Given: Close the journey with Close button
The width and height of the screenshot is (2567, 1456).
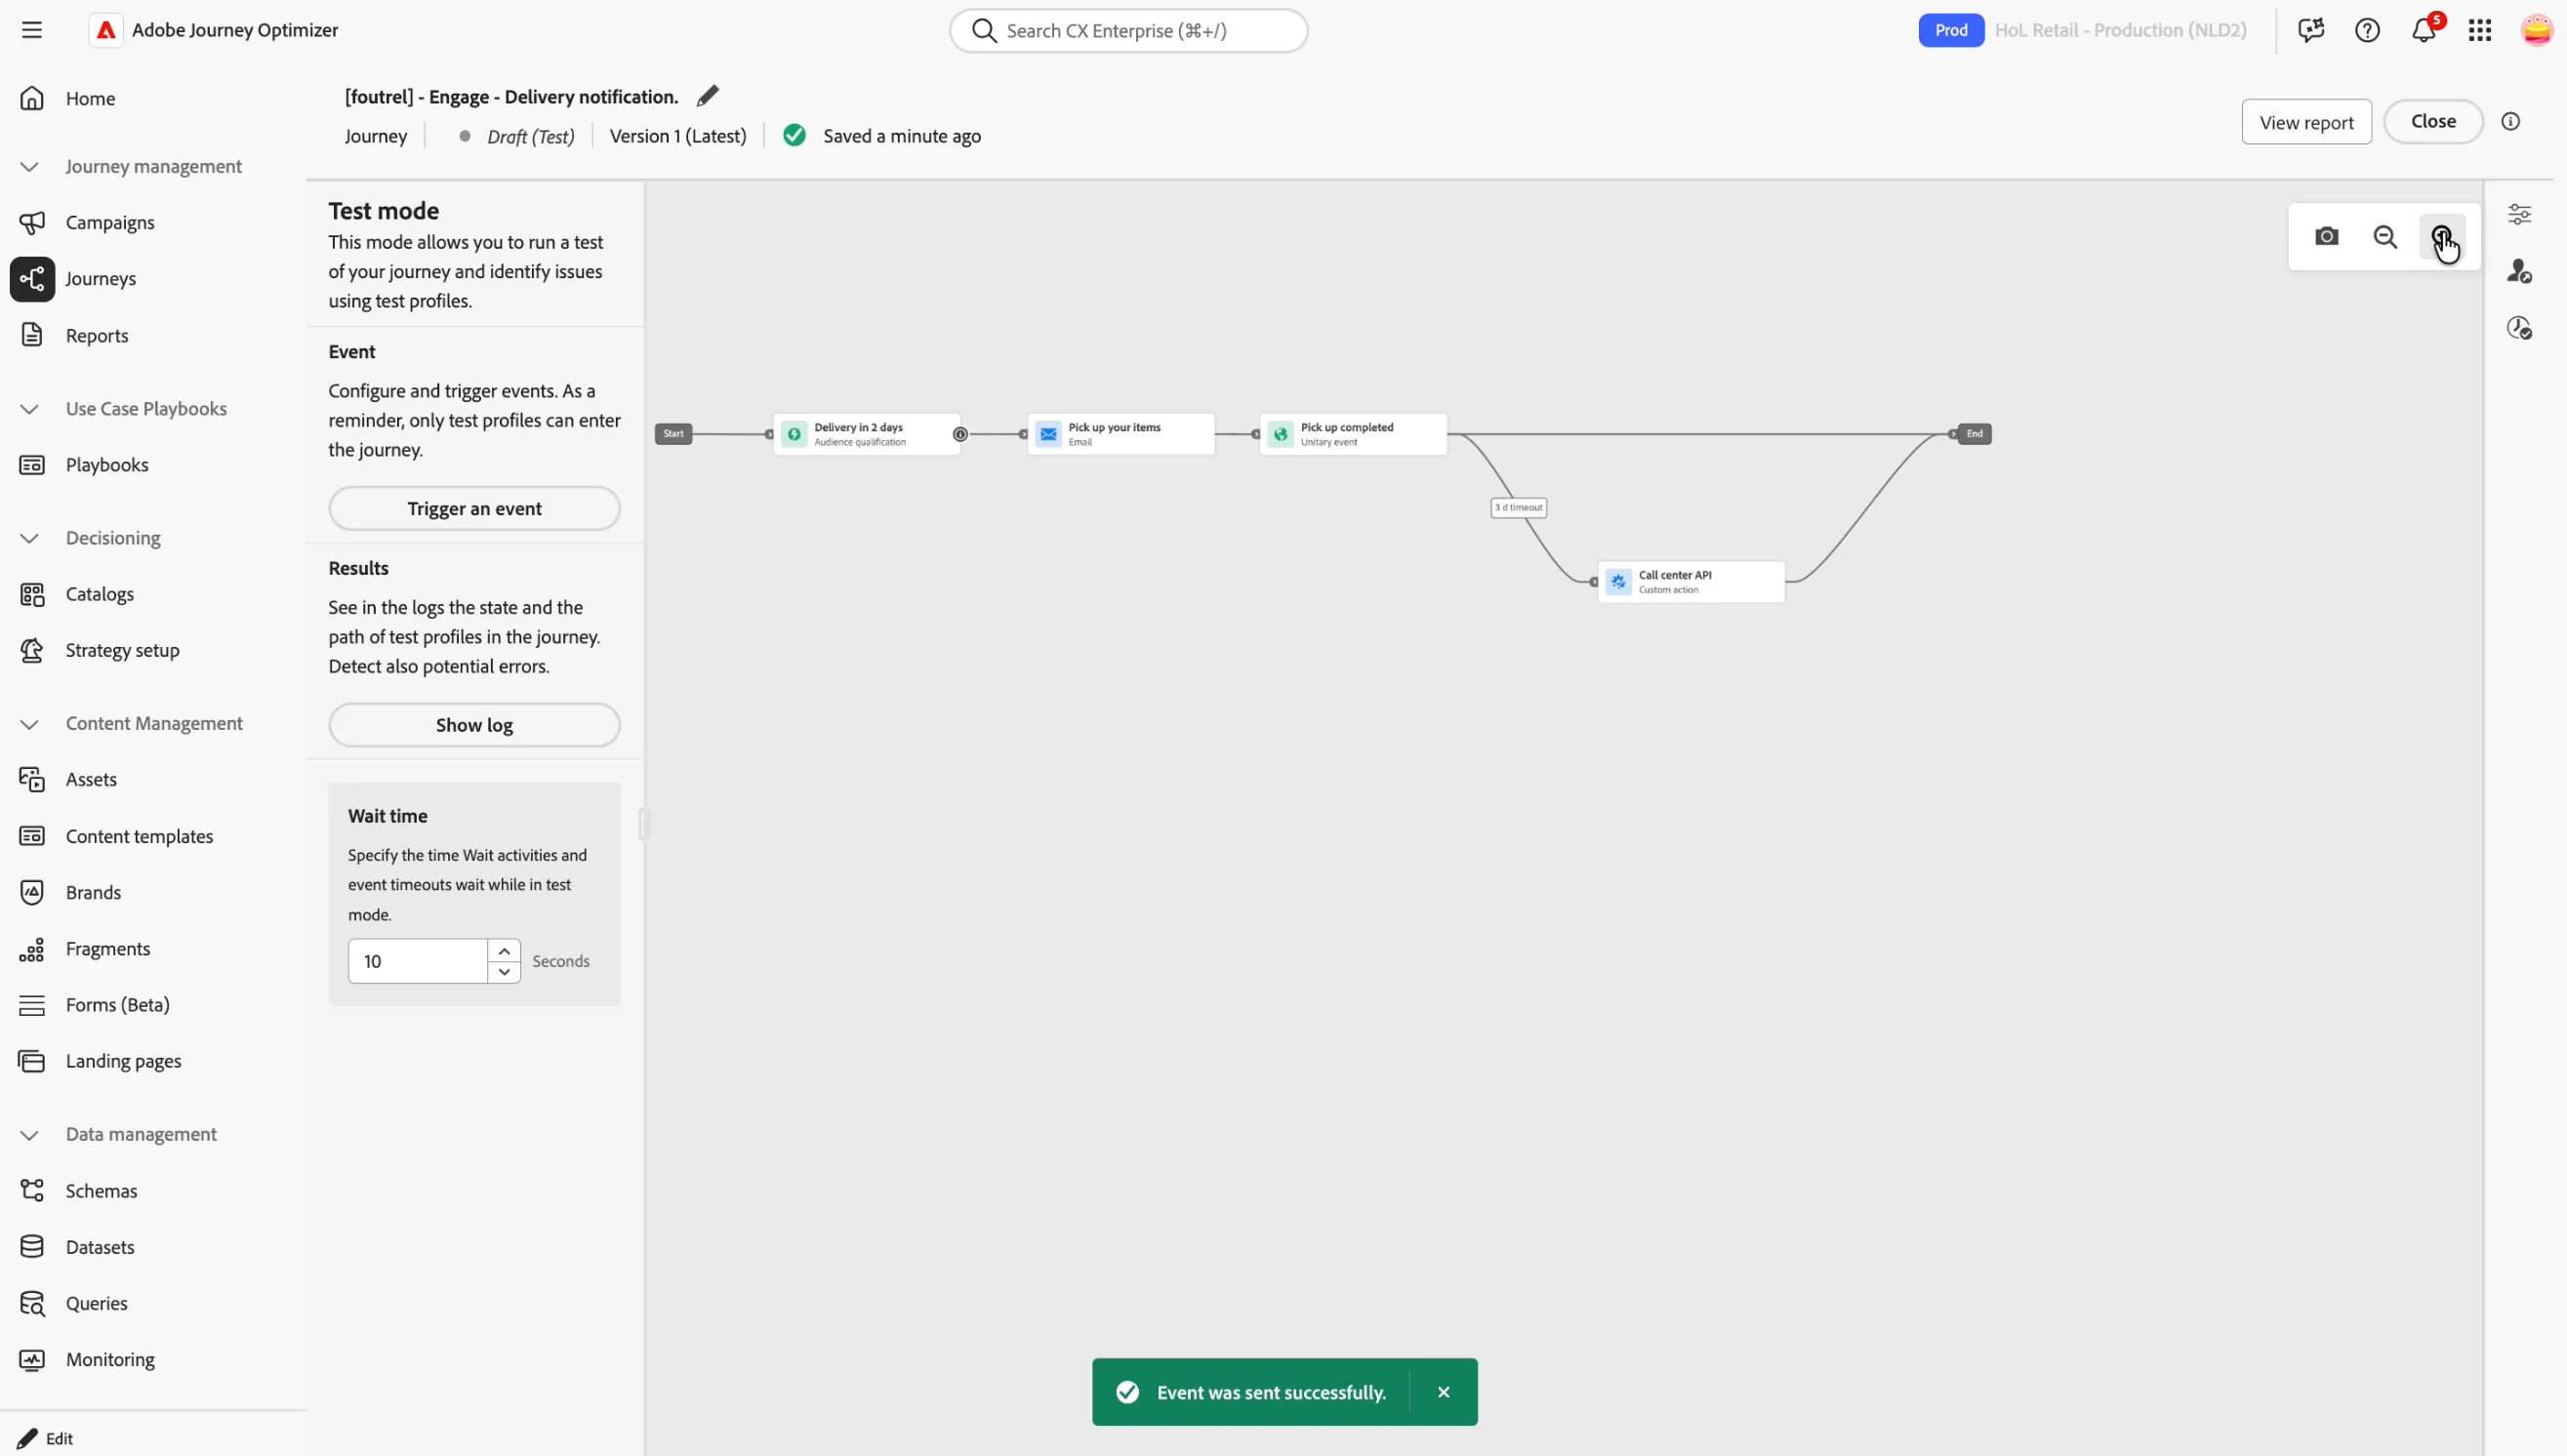Looking at the screenshot, I should [x=2433, y=121].
